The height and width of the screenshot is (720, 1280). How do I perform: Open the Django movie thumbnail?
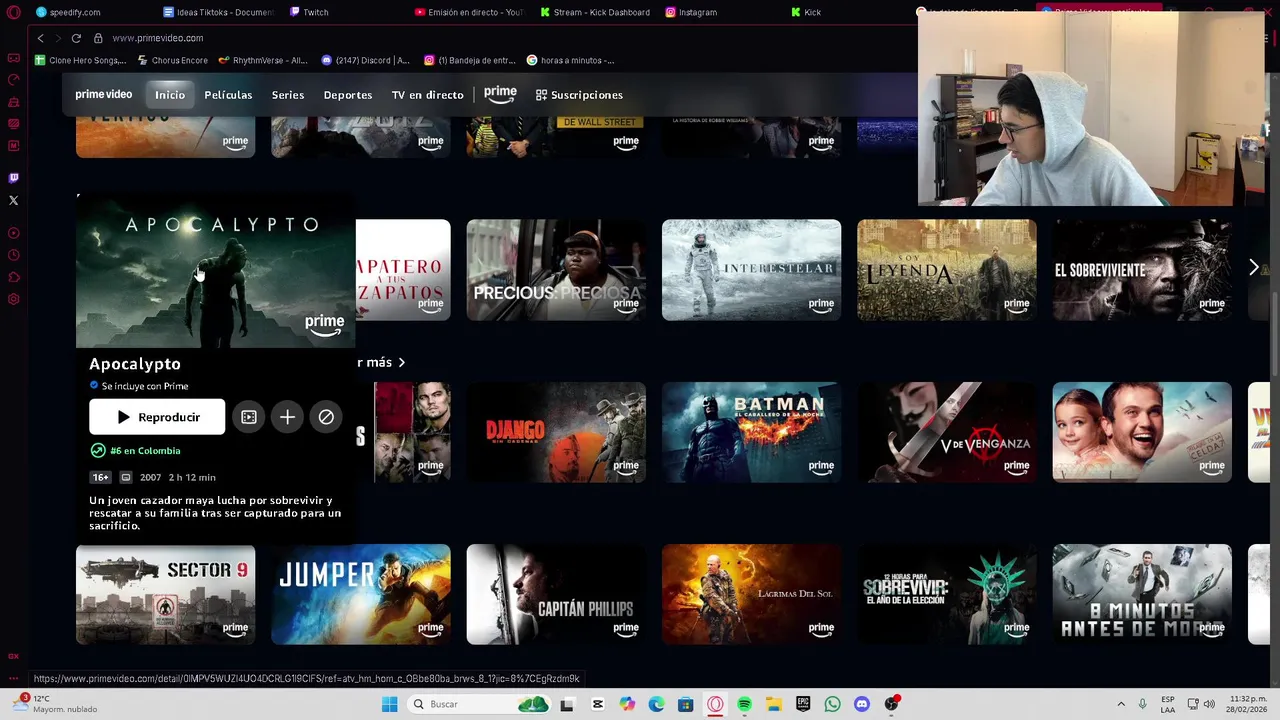[556, 432]
